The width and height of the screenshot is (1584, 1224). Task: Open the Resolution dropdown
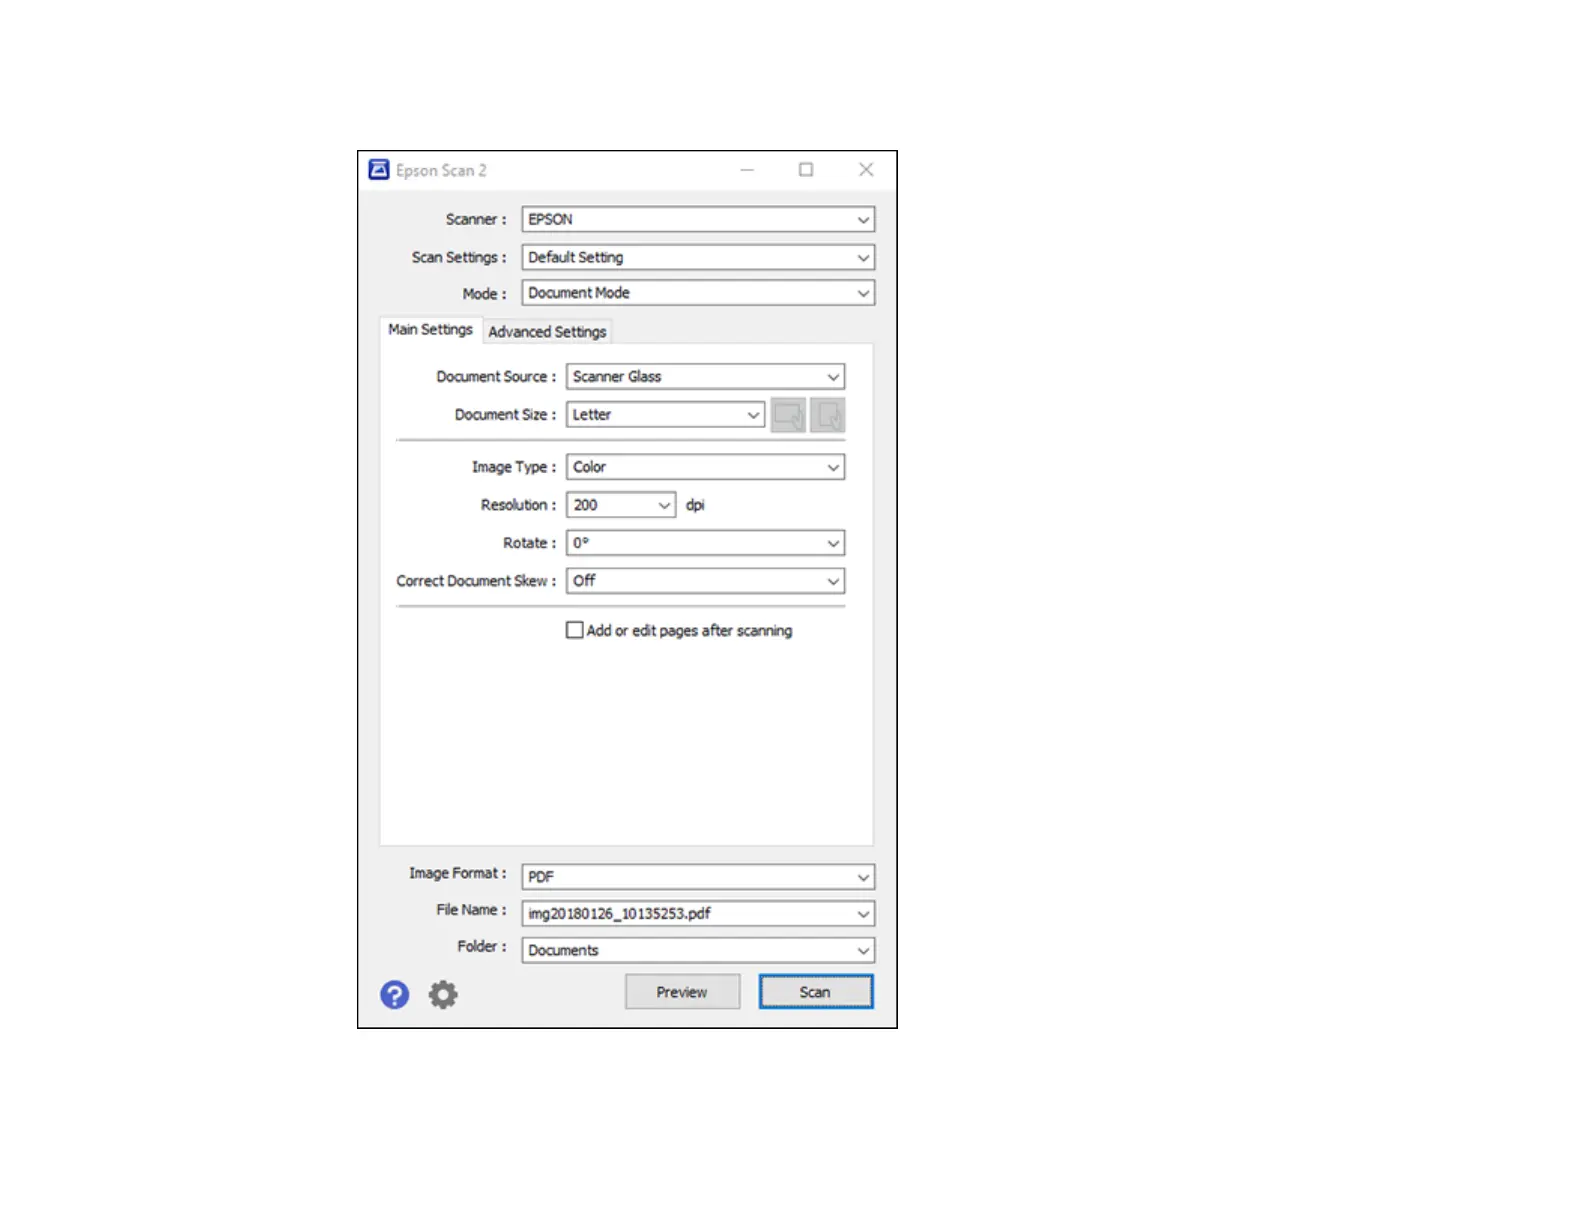pyautogui.click(x=621, y=505)
